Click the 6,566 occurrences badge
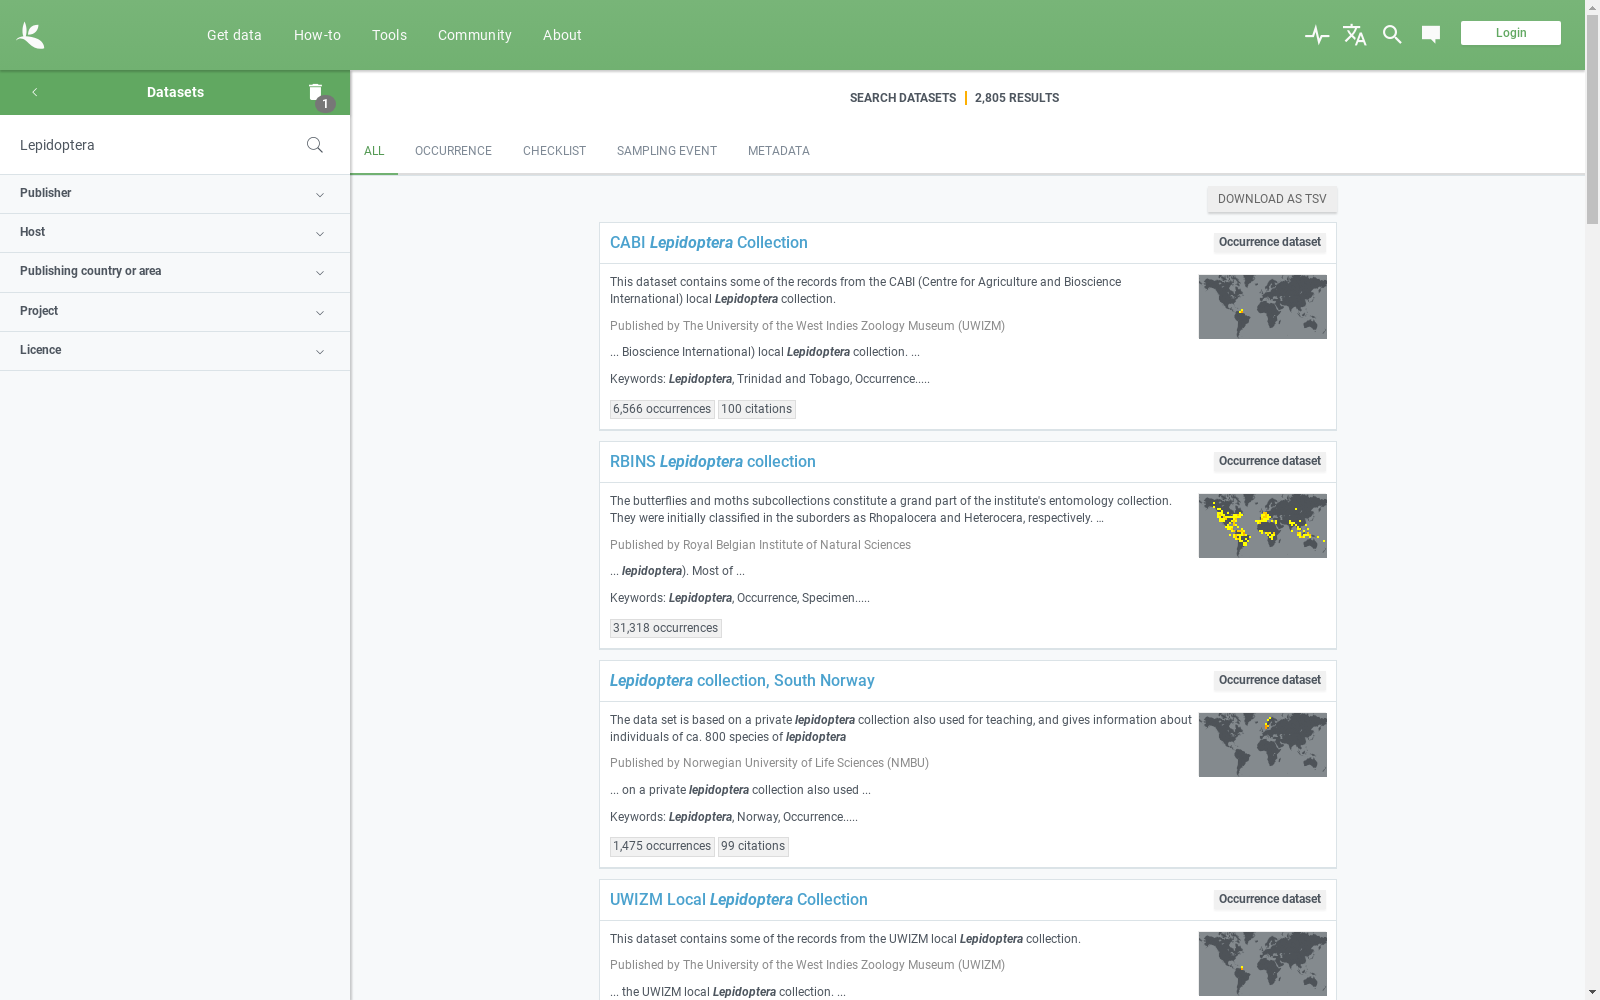This screenshot has width=1600, height=1000. tap(662, 409)
